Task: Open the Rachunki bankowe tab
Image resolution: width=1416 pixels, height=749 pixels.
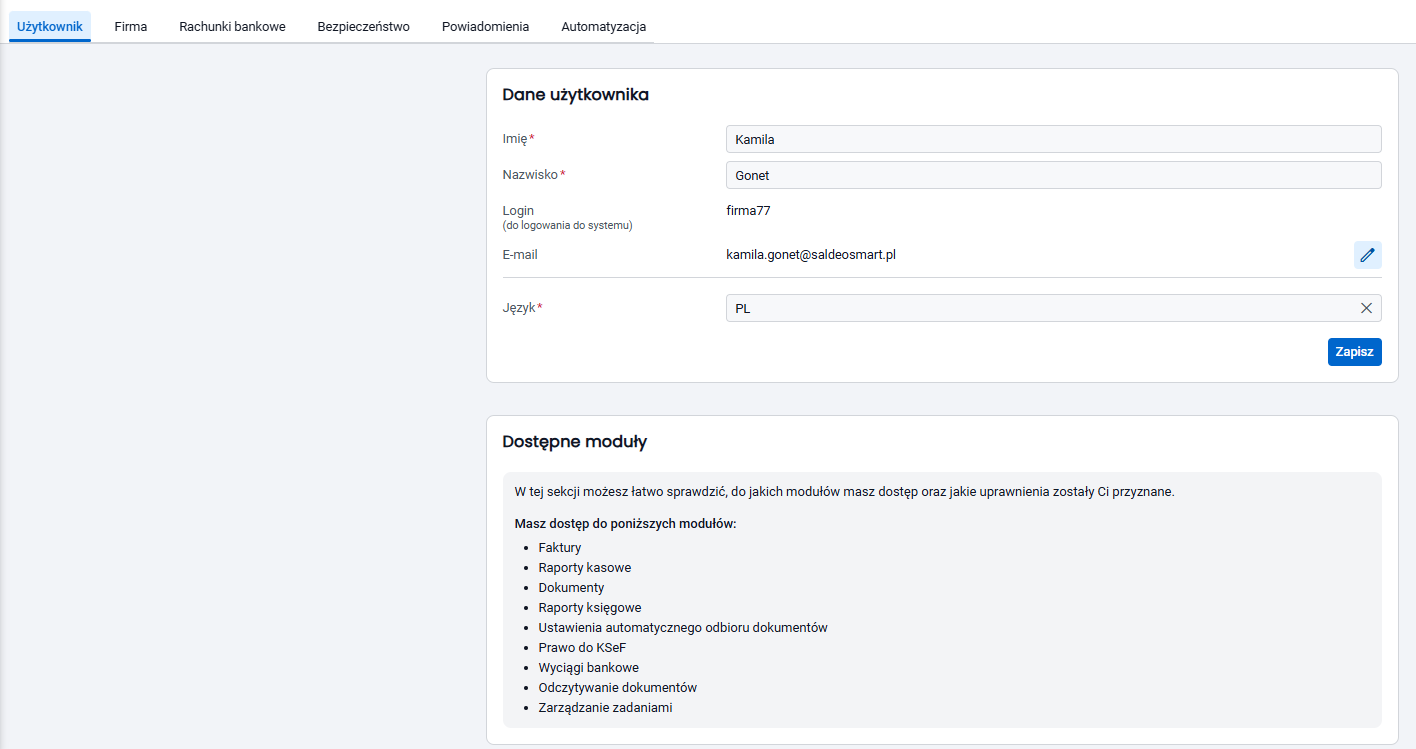Action: click(x=232, y=27)
